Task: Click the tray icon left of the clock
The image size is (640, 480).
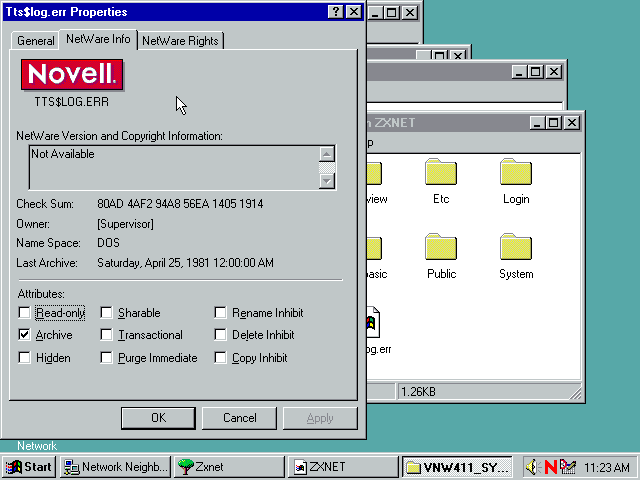Action: [568, 467]
